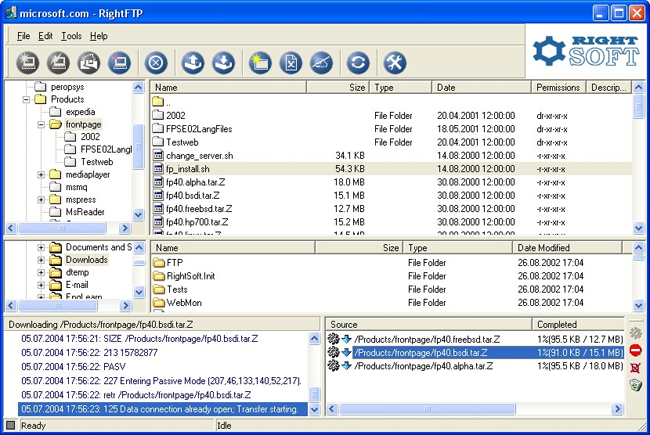The image size is (650, 435).
Task: Select the Tests local folder row
Action: tap(391, 289)
